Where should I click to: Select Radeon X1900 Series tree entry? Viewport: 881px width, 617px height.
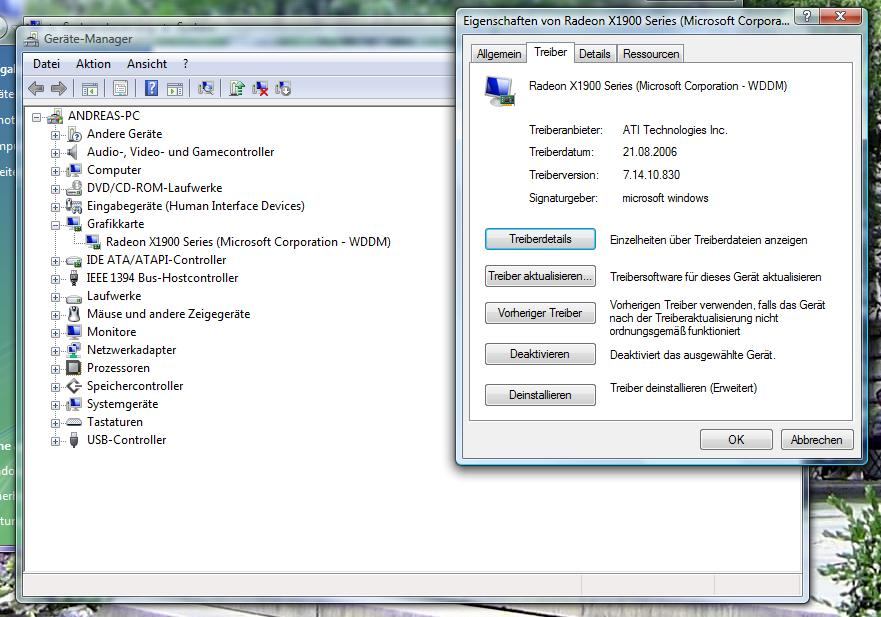[248, 242]
